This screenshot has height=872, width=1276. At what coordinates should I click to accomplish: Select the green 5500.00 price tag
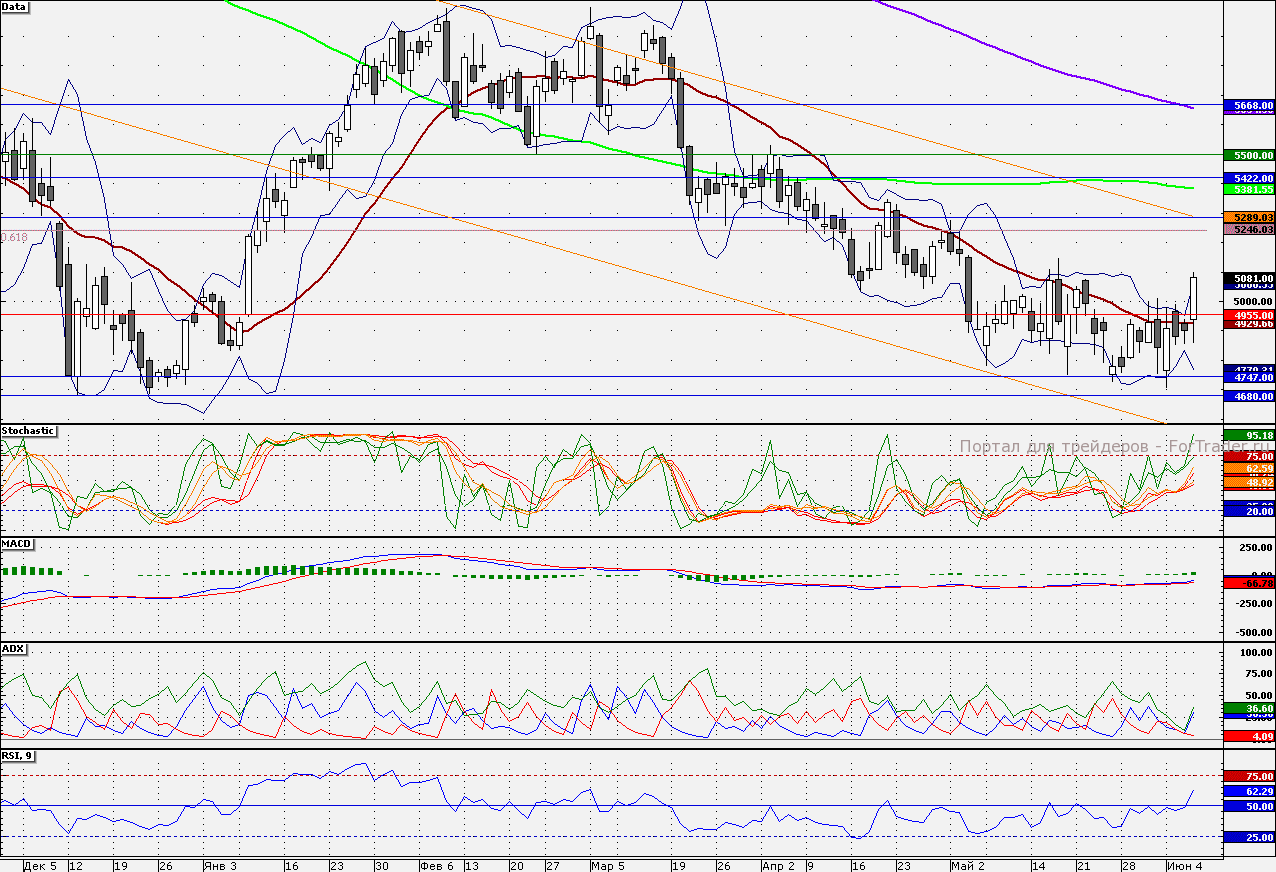click(x=1248, y=155)
